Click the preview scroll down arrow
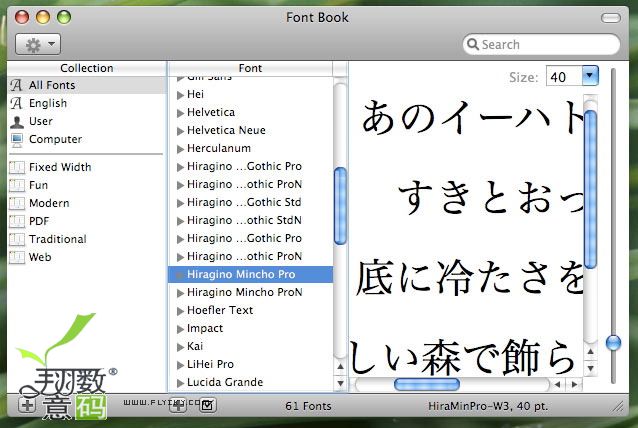 pyautogui.click(x=590, y=369)
